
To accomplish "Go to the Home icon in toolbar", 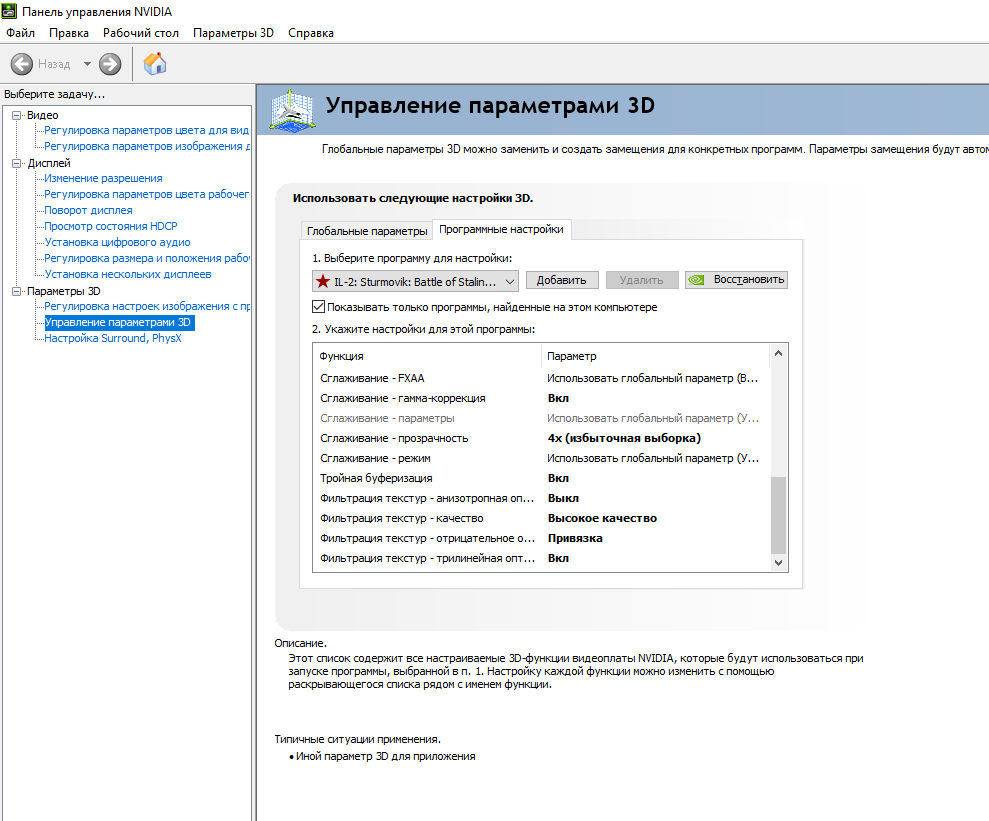I will (x=155, y=64).
